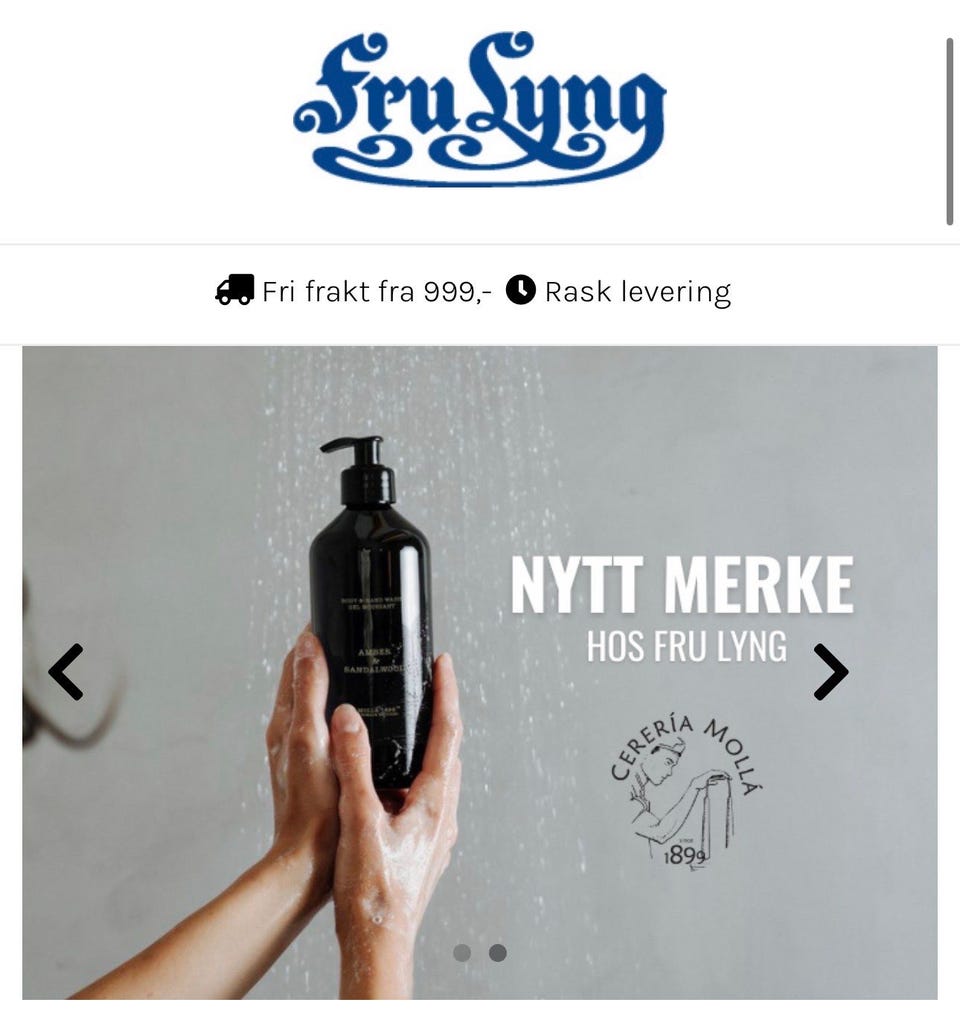Advance carousel with right chevron arrow
This screenshot has height=1017, width=960.
point(831,672)
